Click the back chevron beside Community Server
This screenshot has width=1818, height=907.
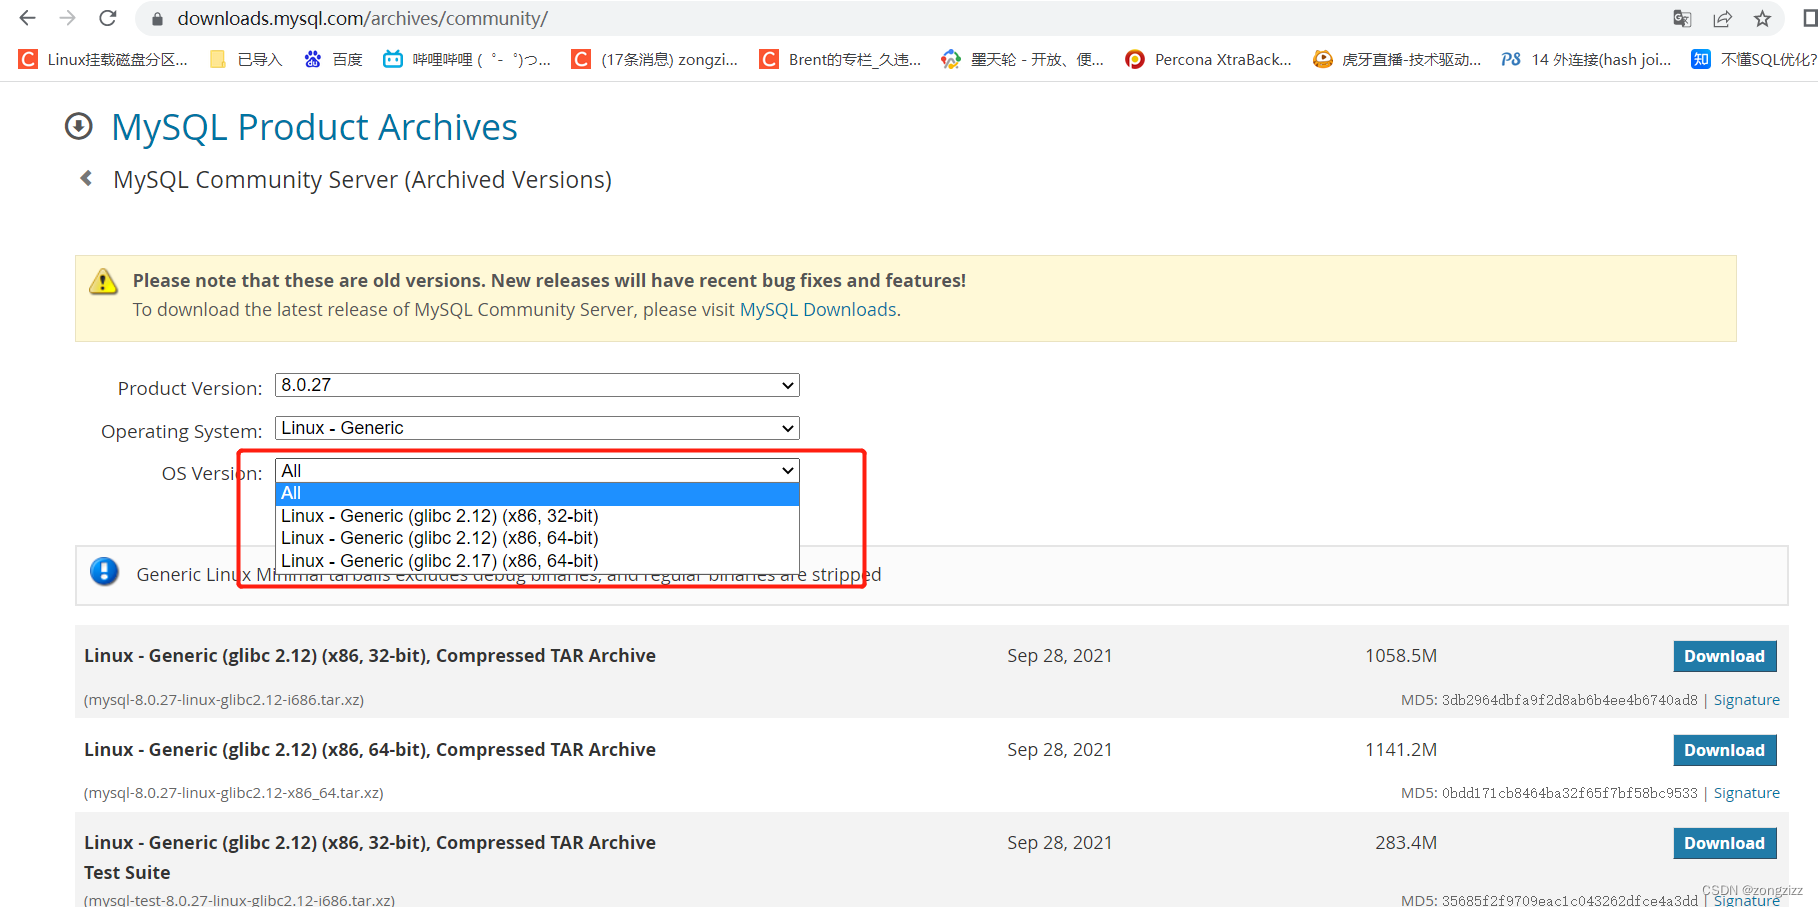(86, 178)
